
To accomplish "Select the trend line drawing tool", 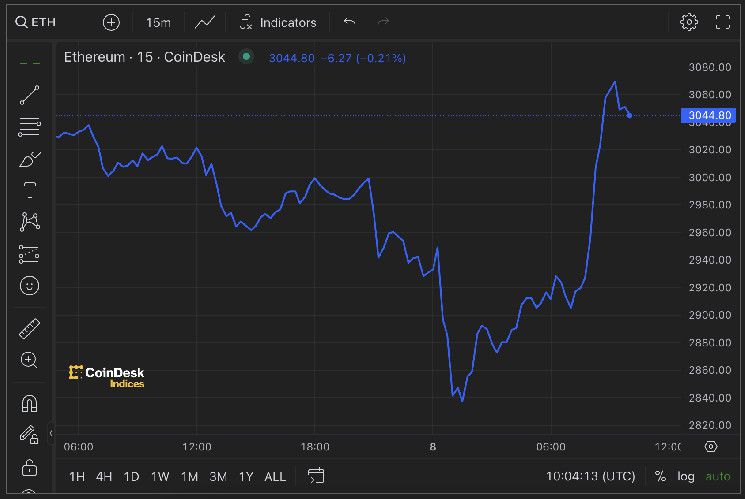I will pos(29,95).
